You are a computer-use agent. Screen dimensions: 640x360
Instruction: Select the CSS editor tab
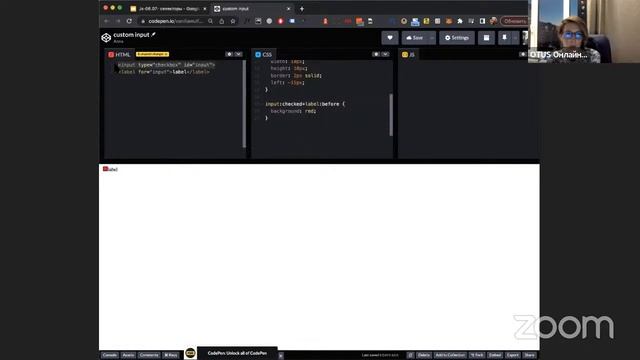pos(264,54)
